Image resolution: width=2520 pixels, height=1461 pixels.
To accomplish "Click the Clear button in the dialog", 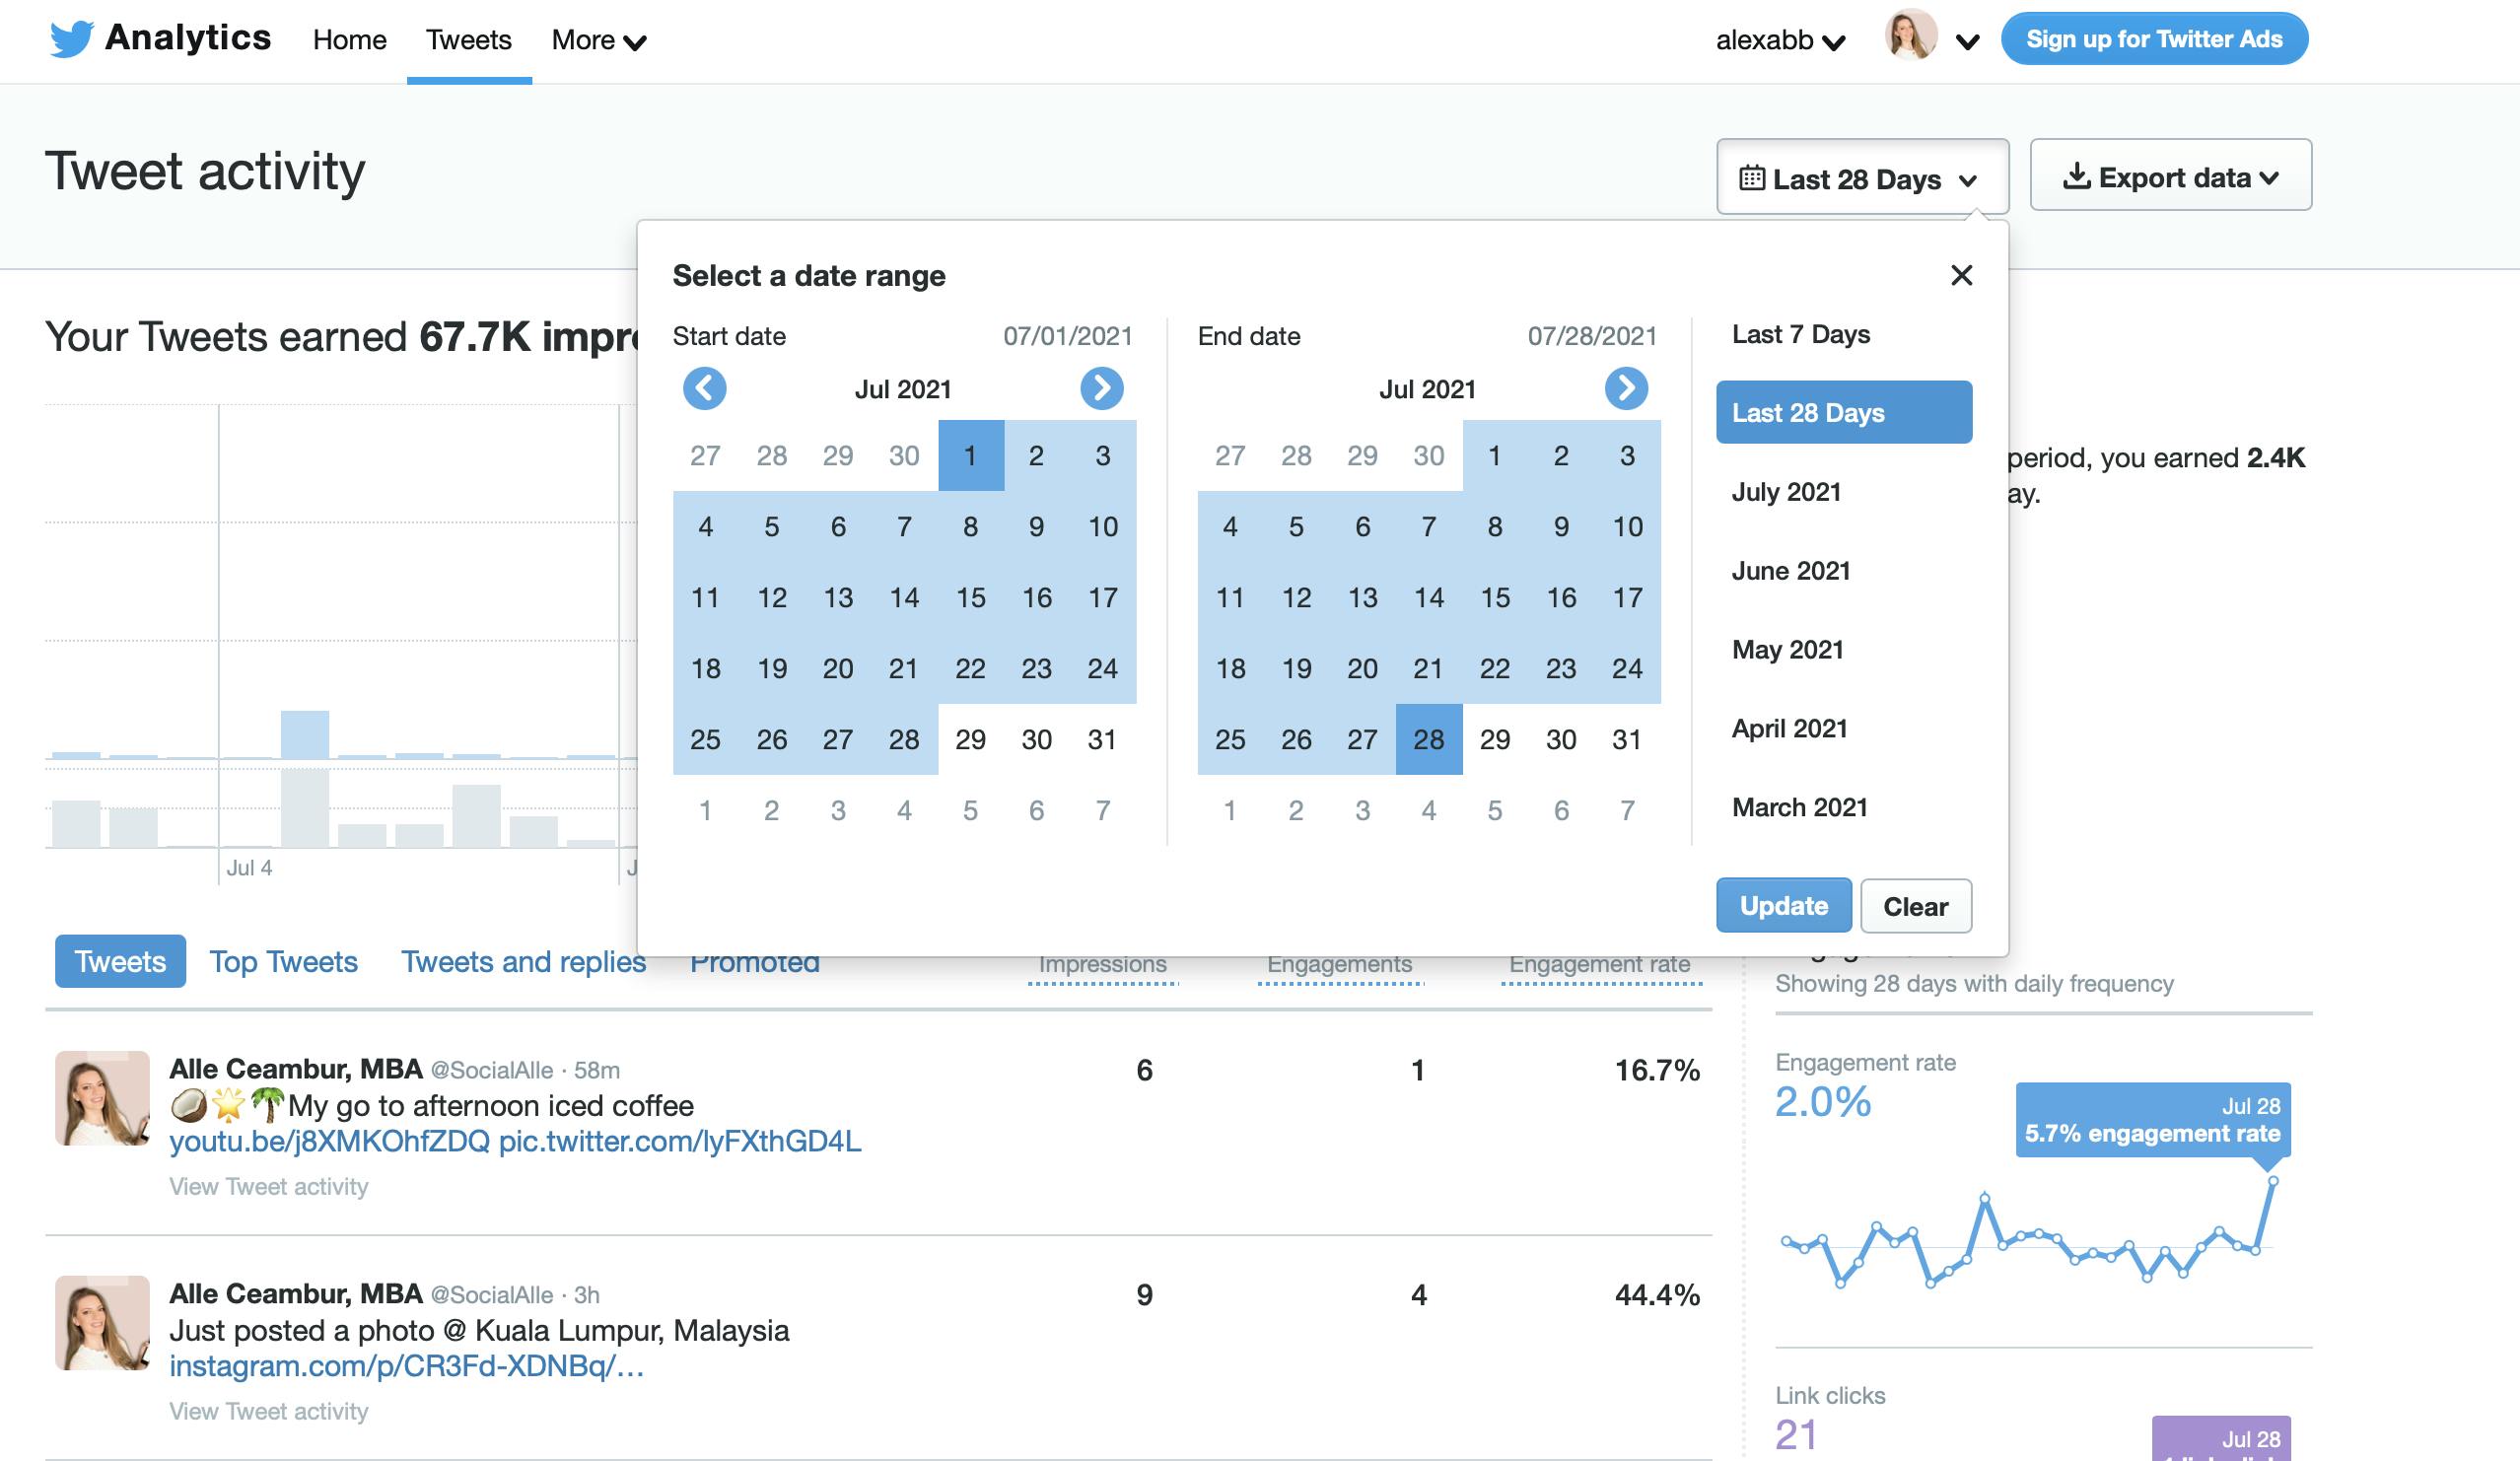I will point(1915,905).
